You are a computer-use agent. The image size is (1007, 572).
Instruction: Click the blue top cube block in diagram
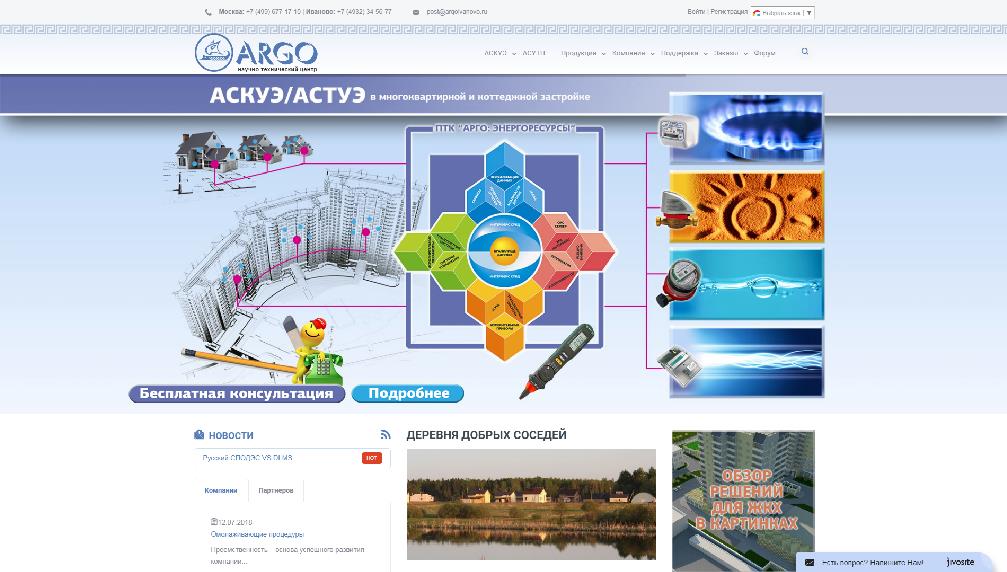505,180
